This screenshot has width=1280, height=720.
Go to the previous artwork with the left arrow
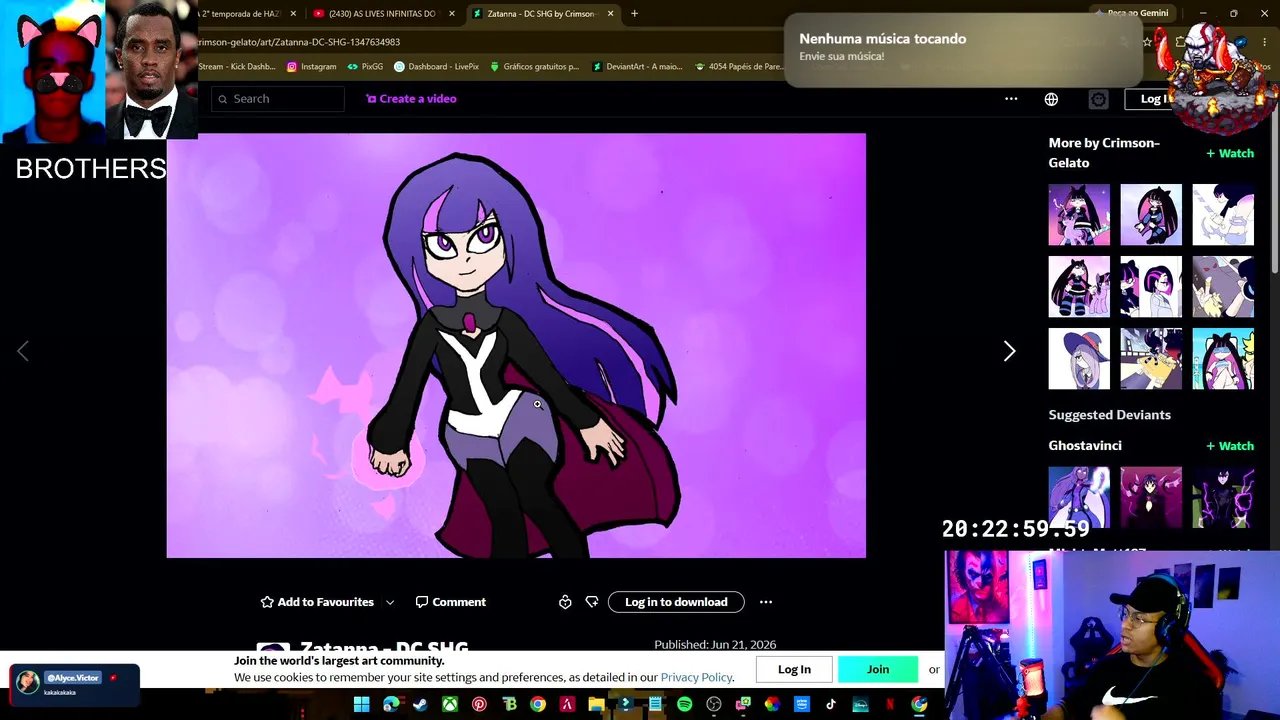tap(23, 351)
